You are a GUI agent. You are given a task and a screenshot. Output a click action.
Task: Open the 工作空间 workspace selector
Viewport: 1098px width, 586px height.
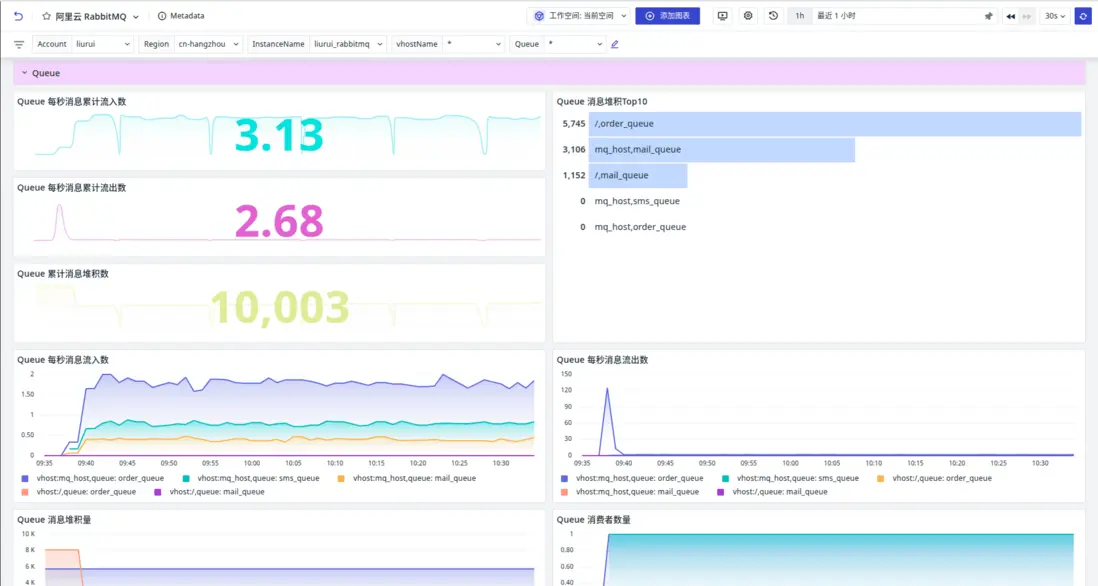[x=580, y=16]
